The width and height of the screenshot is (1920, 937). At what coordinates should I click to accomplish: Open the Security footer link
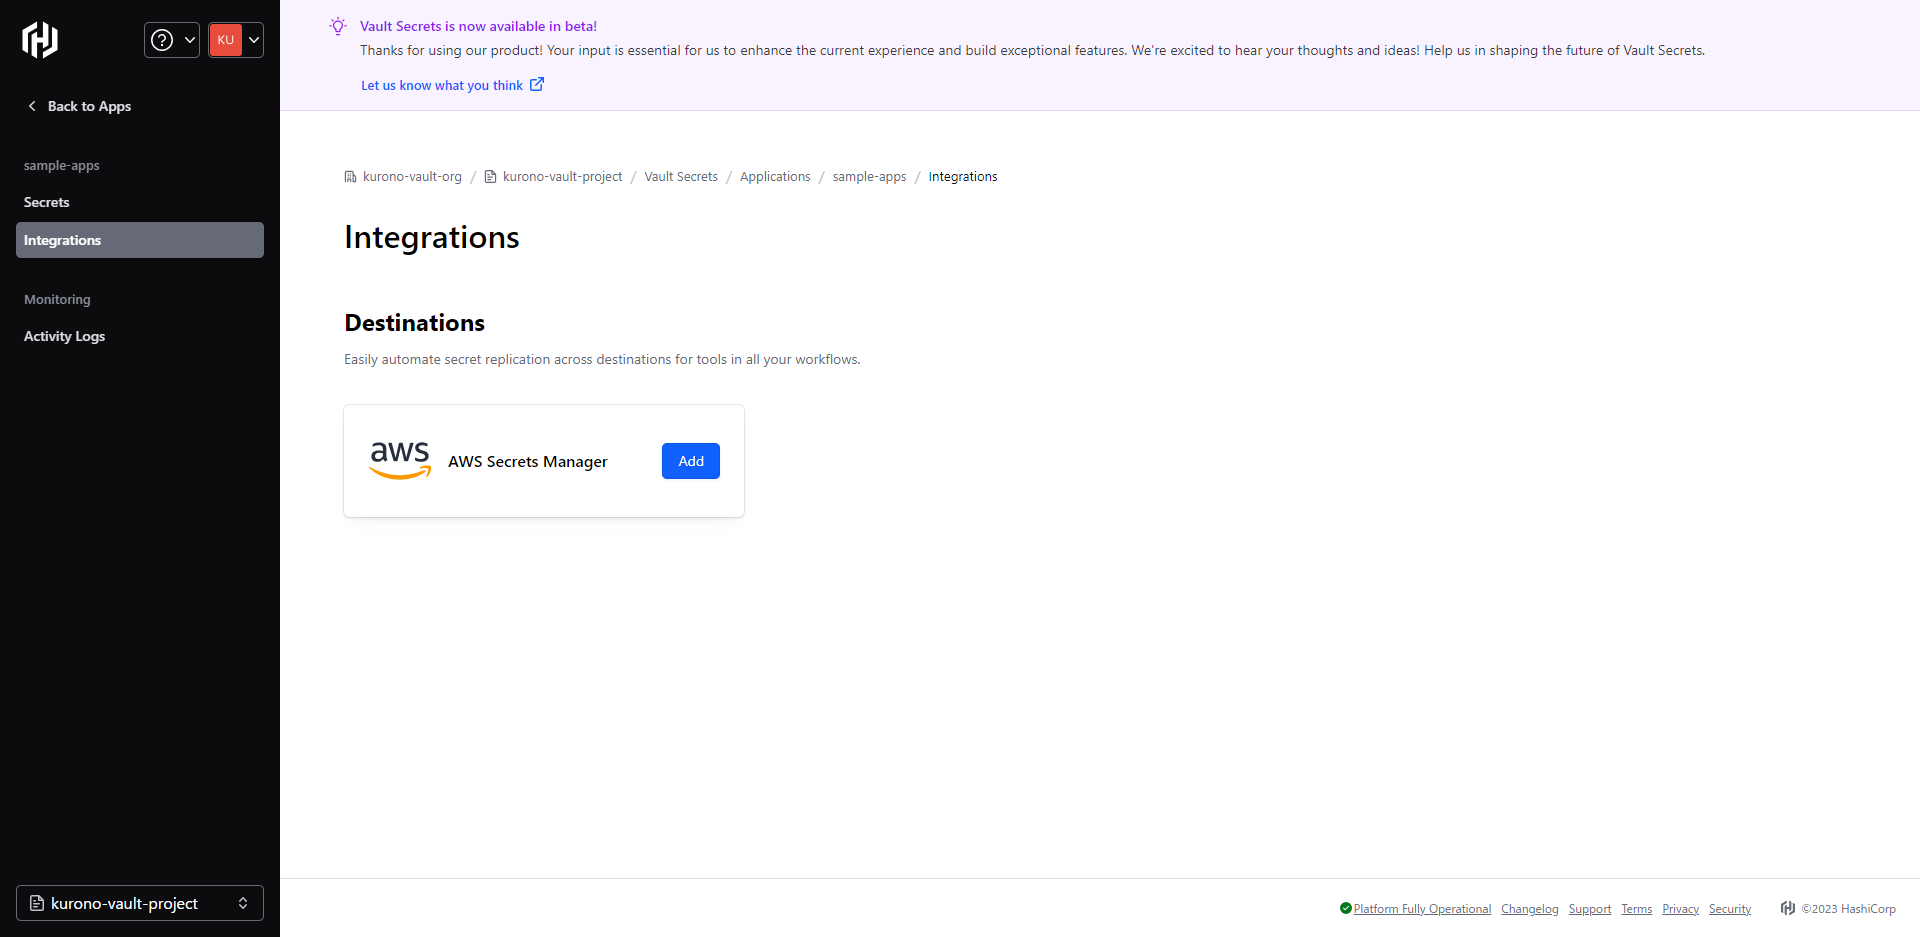[1730, 909]
